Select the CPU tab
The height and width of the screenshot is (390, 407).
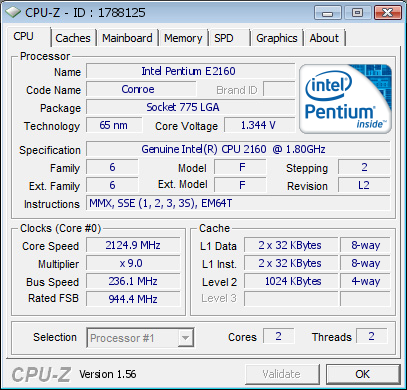point(28,37)
